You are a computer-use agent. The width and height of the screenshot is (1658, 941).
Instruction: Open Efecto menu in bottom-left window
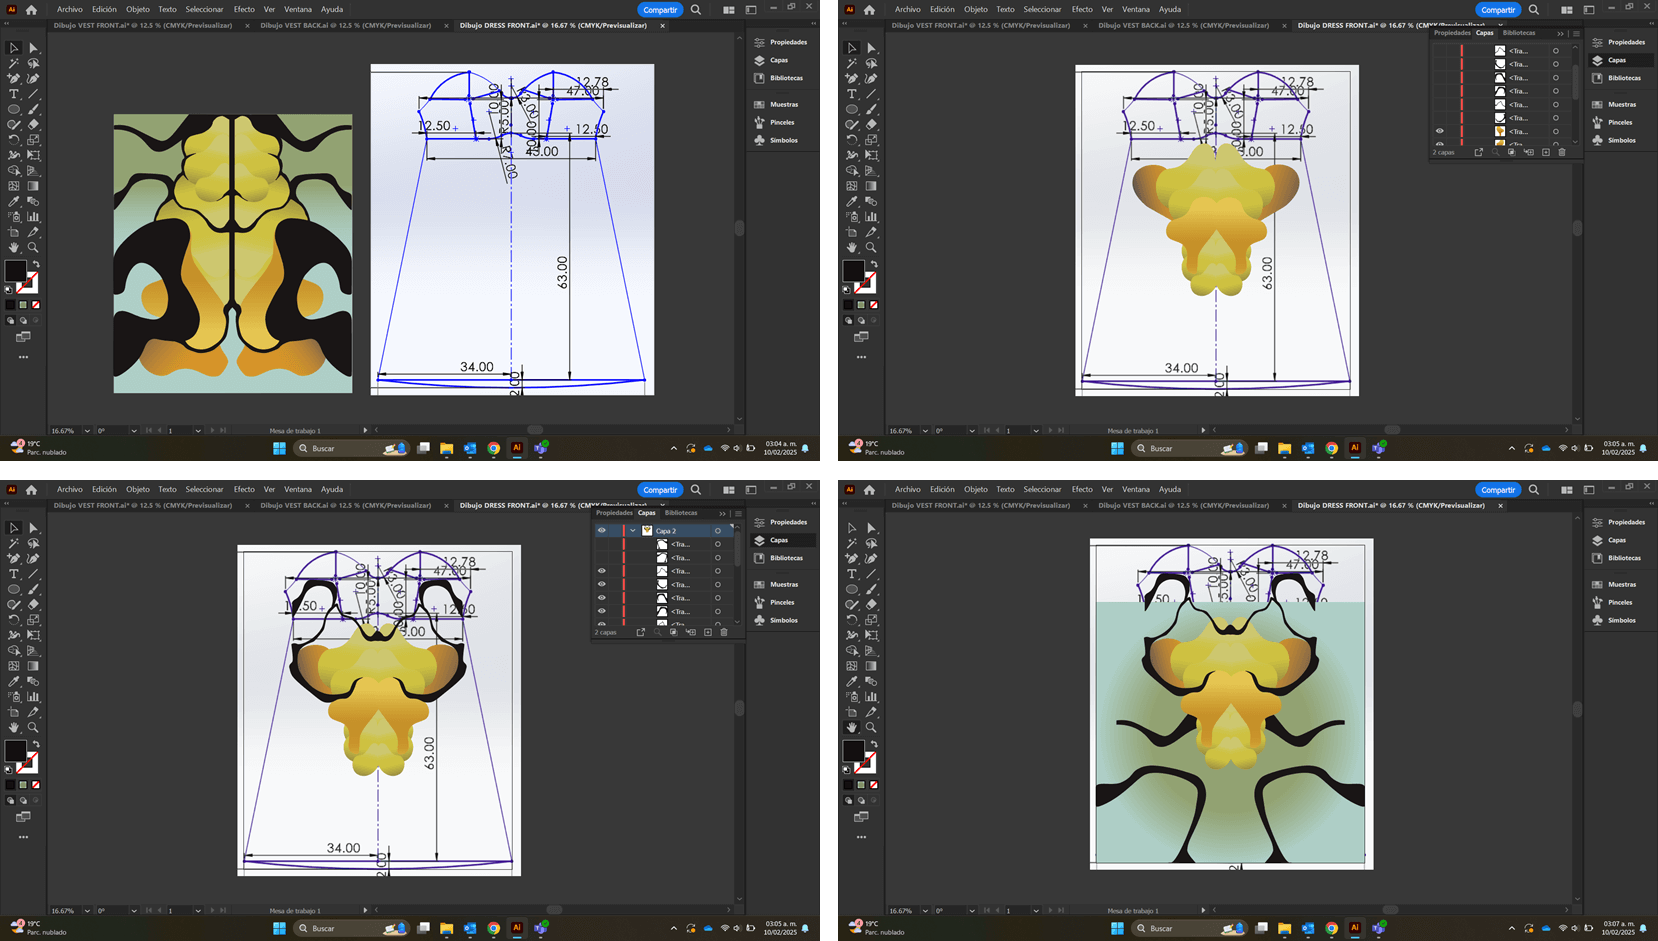(x=244, y=490)
